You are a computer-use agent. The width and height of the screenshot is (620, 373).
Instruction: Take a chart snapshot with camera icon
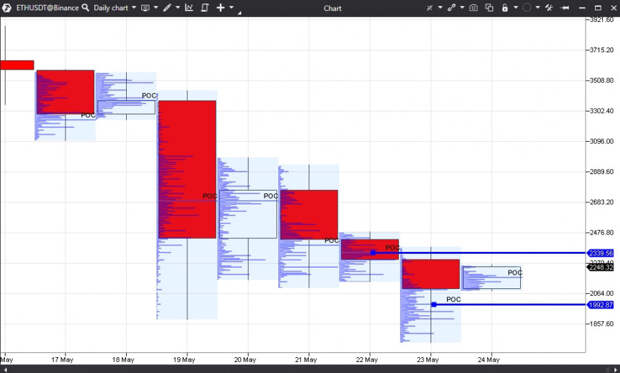coord(473,8)
